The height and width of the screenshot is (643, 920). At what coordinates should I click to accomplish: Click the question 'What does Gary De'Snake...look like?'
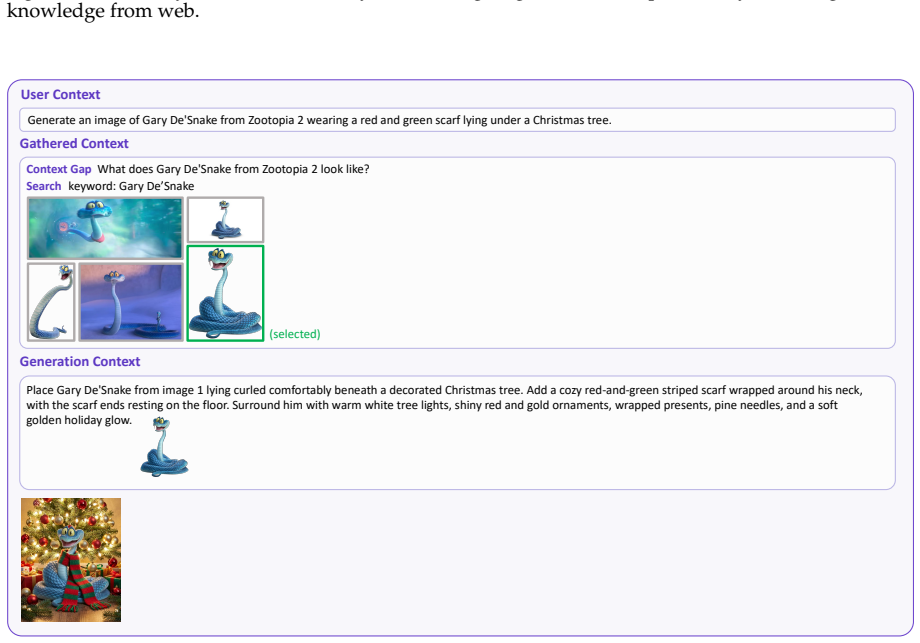click(x=233, y=169)
